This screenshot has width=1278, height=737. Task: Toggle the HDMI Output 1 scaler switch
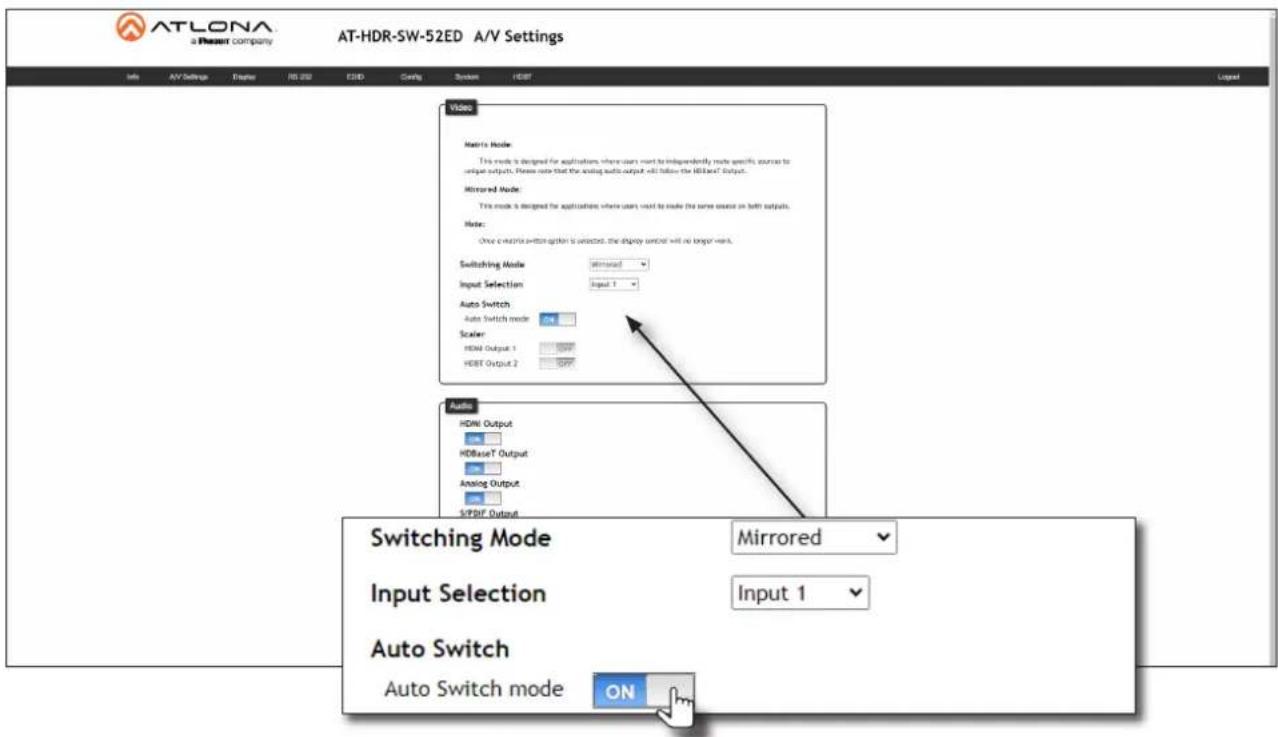(557, 348)
